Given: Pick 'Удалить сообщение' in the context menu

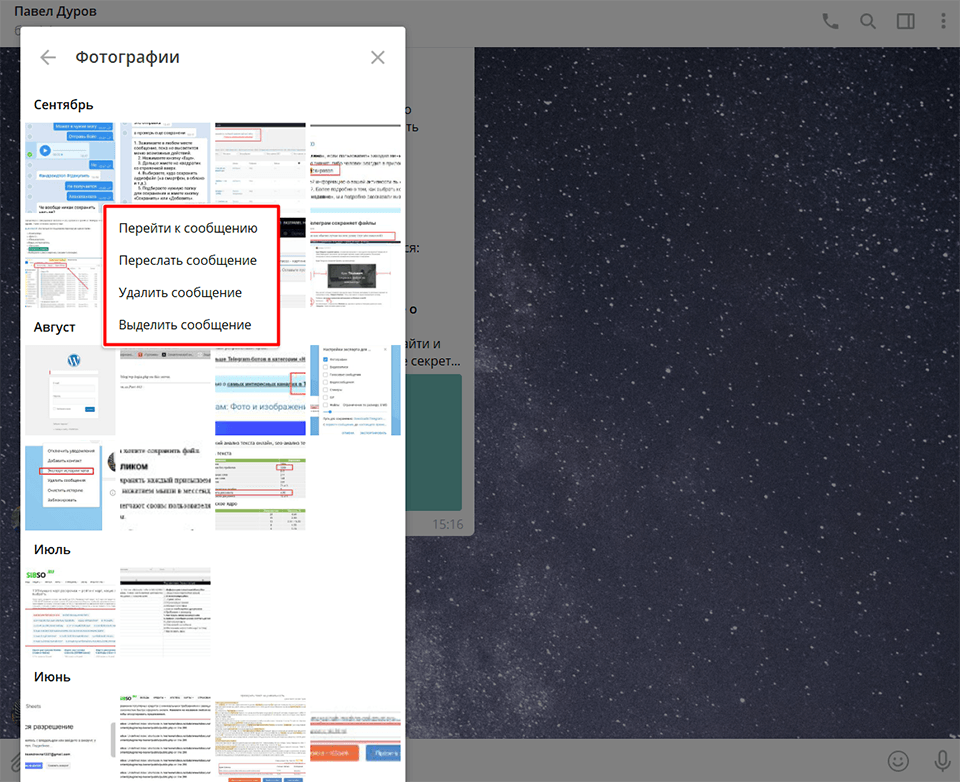Looking at the screenshot, I should point(180,292).
